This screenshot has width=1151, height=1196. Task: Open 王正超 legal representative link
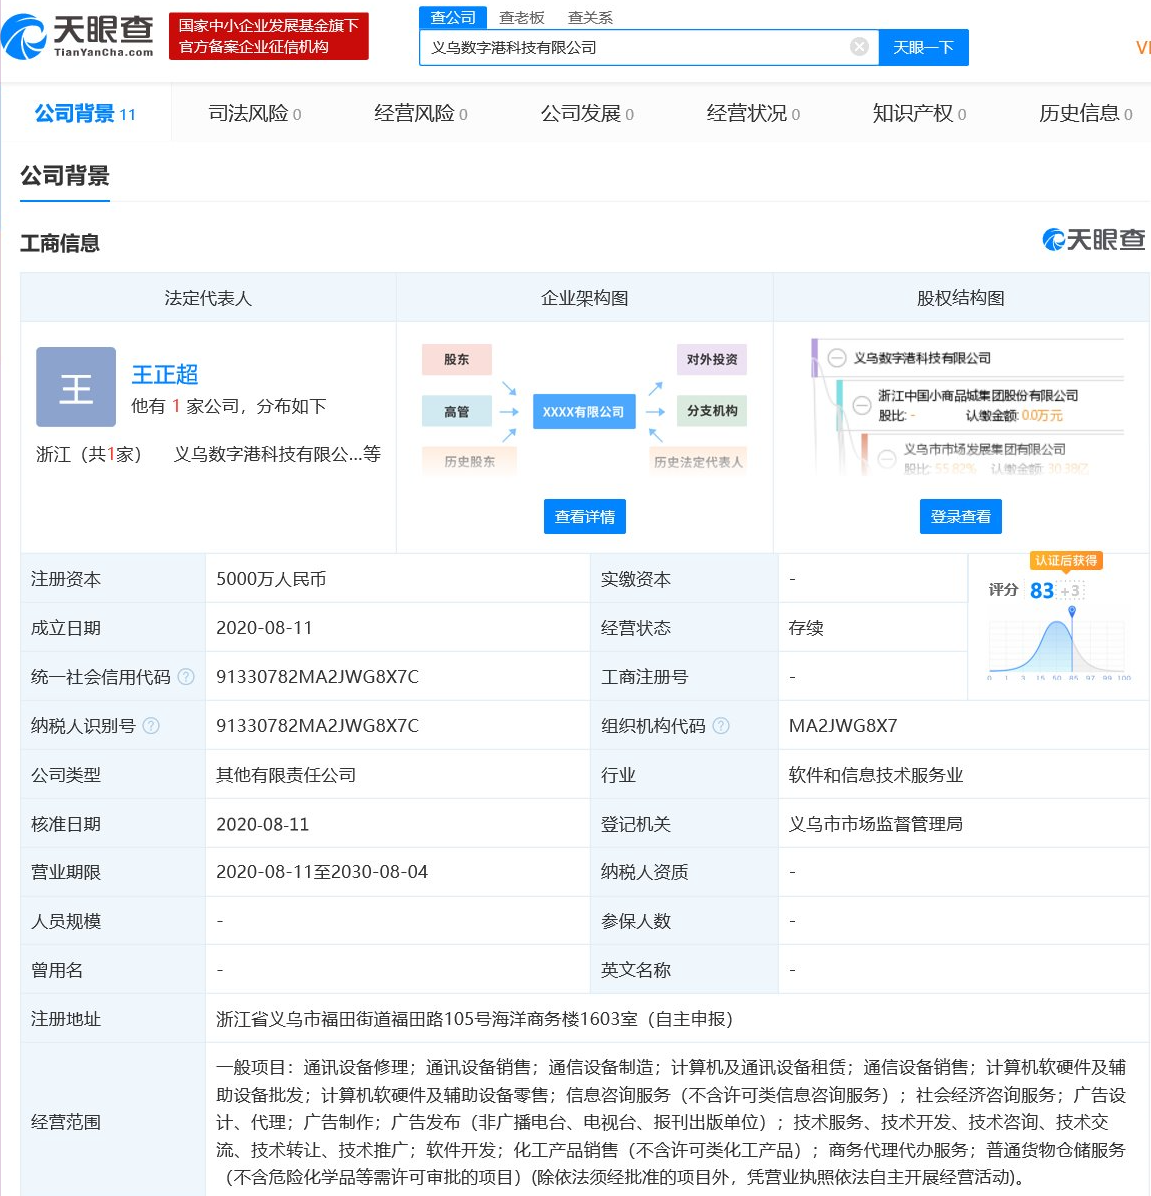[x=165, y=375]
